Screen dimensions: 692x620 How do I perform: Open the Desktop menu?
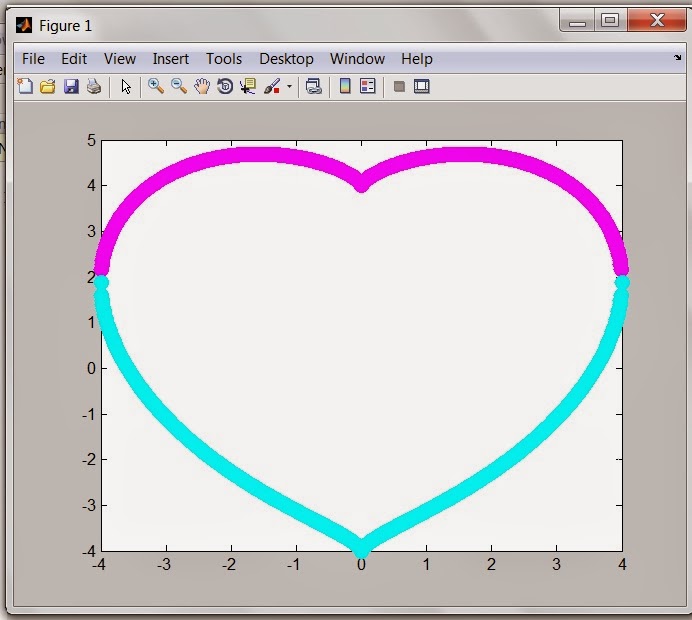pos(286,59)
